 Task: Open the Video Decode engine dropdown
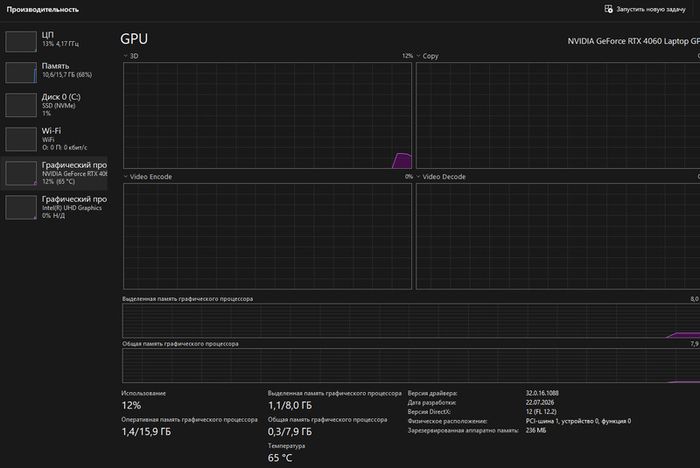tap(418, 177)
